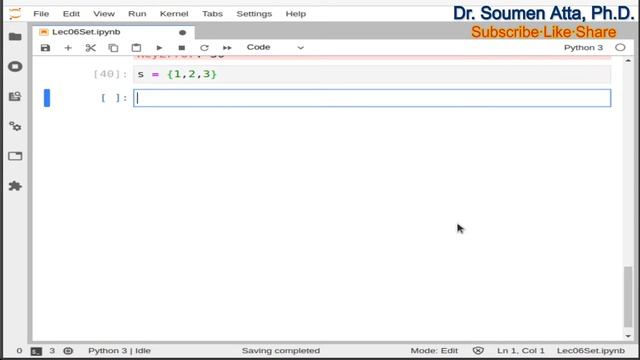
Task: Click the [40]: cell execution prompt
Action: click(x=110, y=74)
